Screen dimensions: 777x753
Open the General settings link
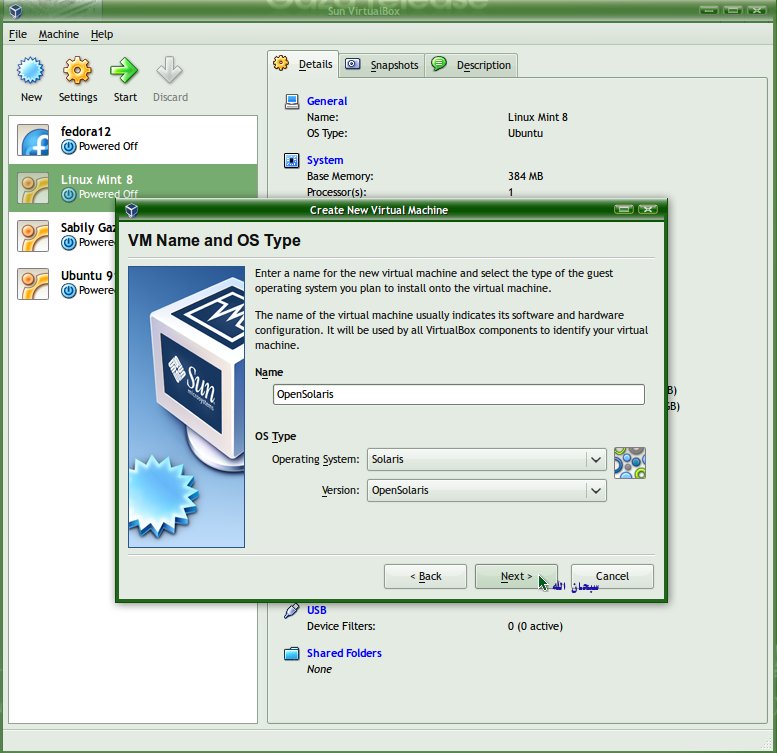327,101
